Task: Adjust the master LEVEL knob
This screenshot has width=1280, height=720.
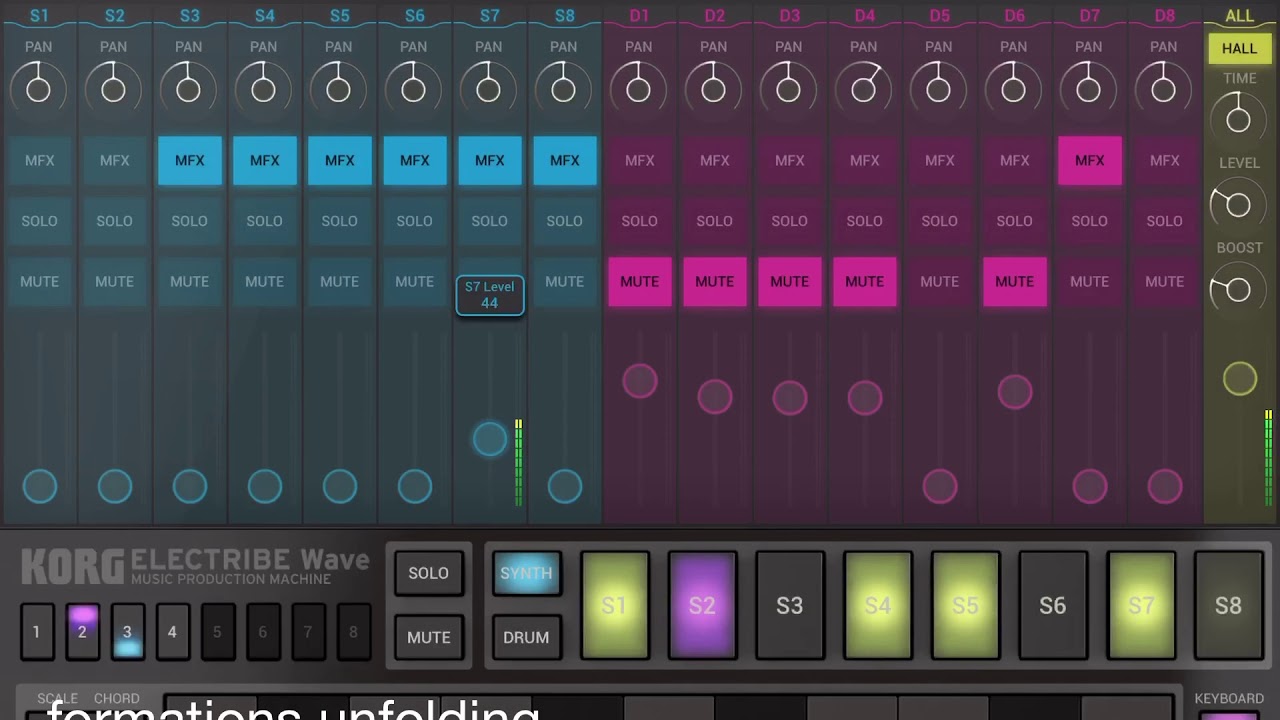Action: 1238,205
